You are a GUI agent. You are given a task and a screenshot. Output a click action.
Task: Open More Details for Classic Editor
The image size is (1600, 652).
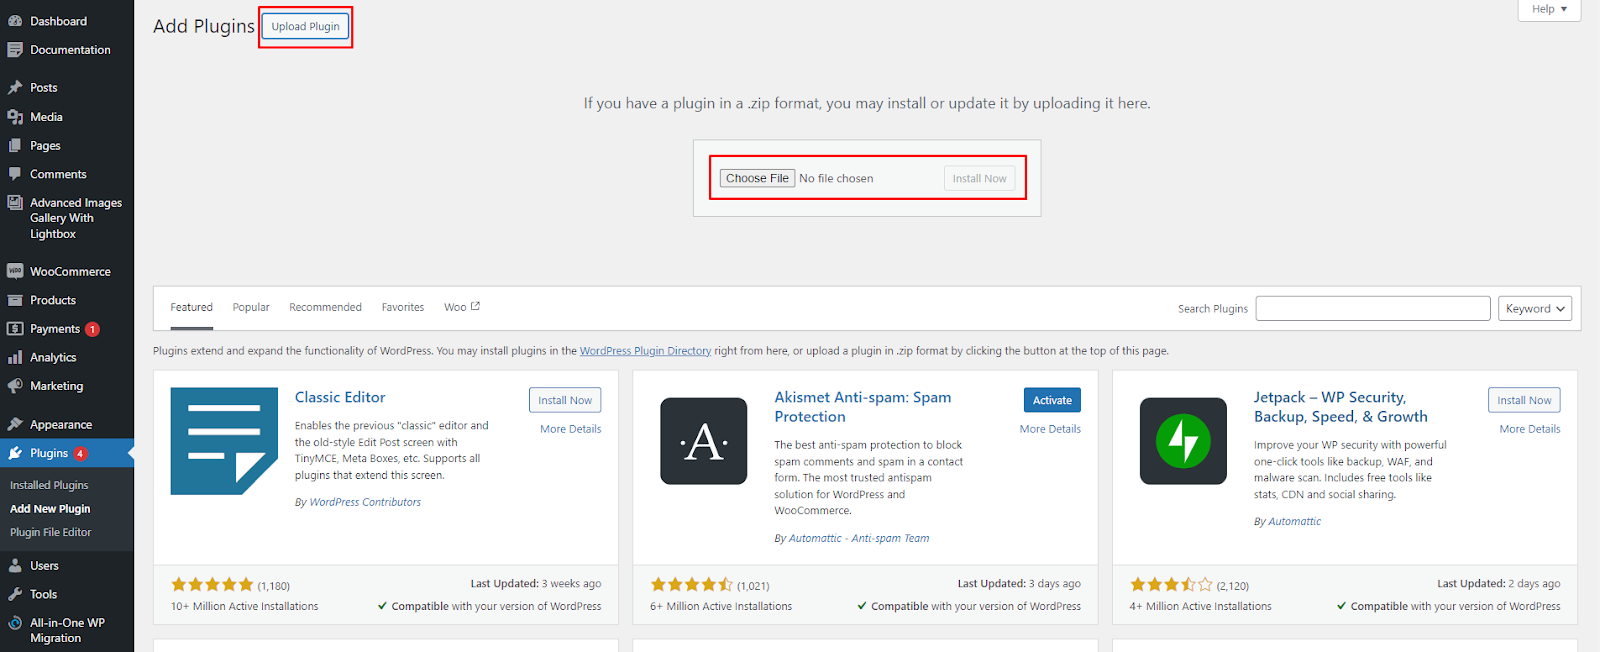(571, 429)
